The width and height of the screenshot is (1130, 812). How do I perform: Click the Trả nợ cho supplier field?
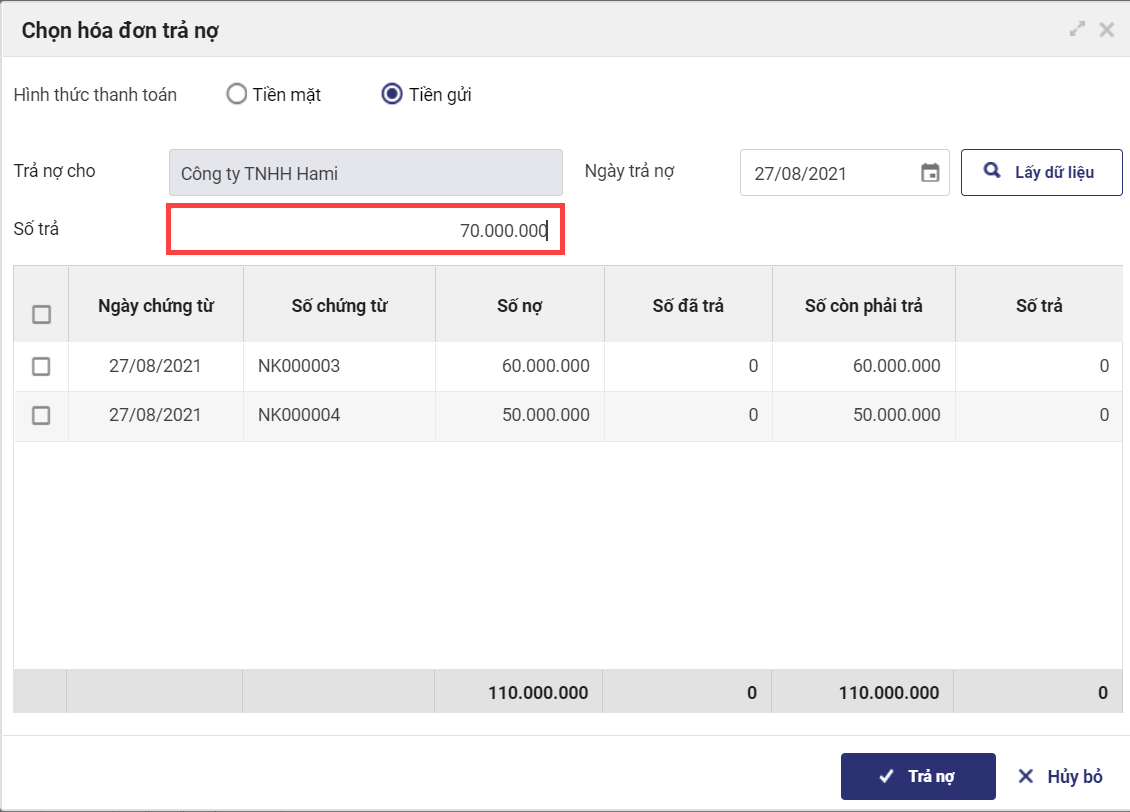click(x=365, y=173)
